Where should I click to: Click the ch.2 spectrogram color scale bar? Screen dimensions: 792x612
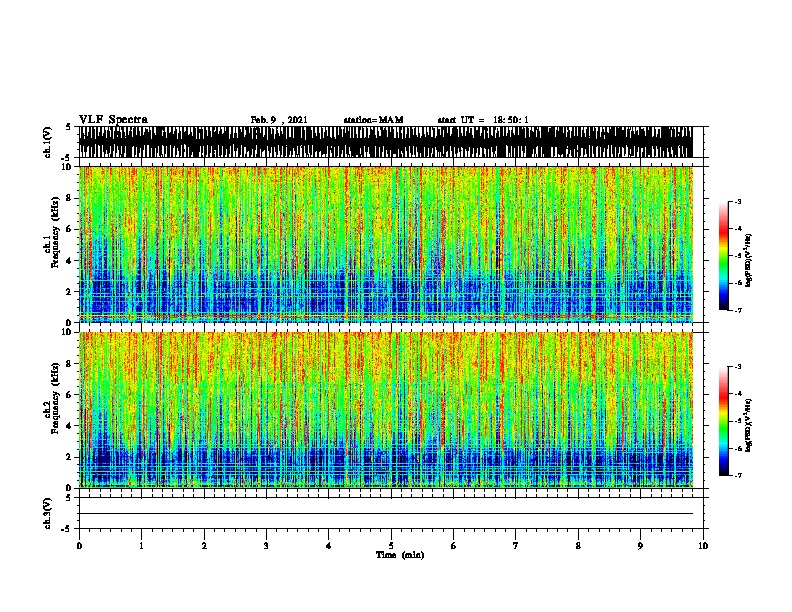pyautogui.click(x=723, y=421)
